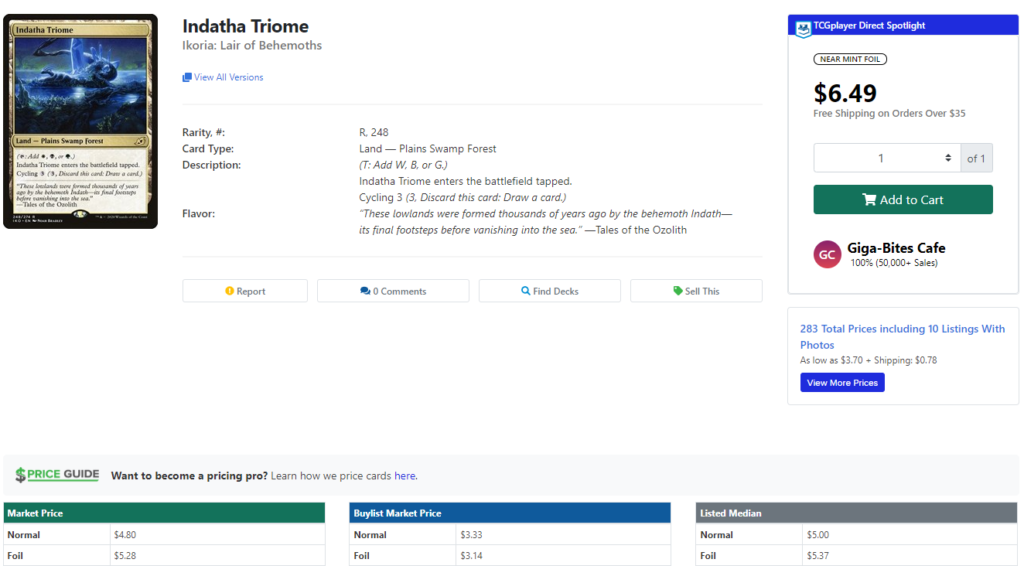This screenshot has height=566, width=1024.
Task: Click View More Prices button
Action: pos(842,383)
